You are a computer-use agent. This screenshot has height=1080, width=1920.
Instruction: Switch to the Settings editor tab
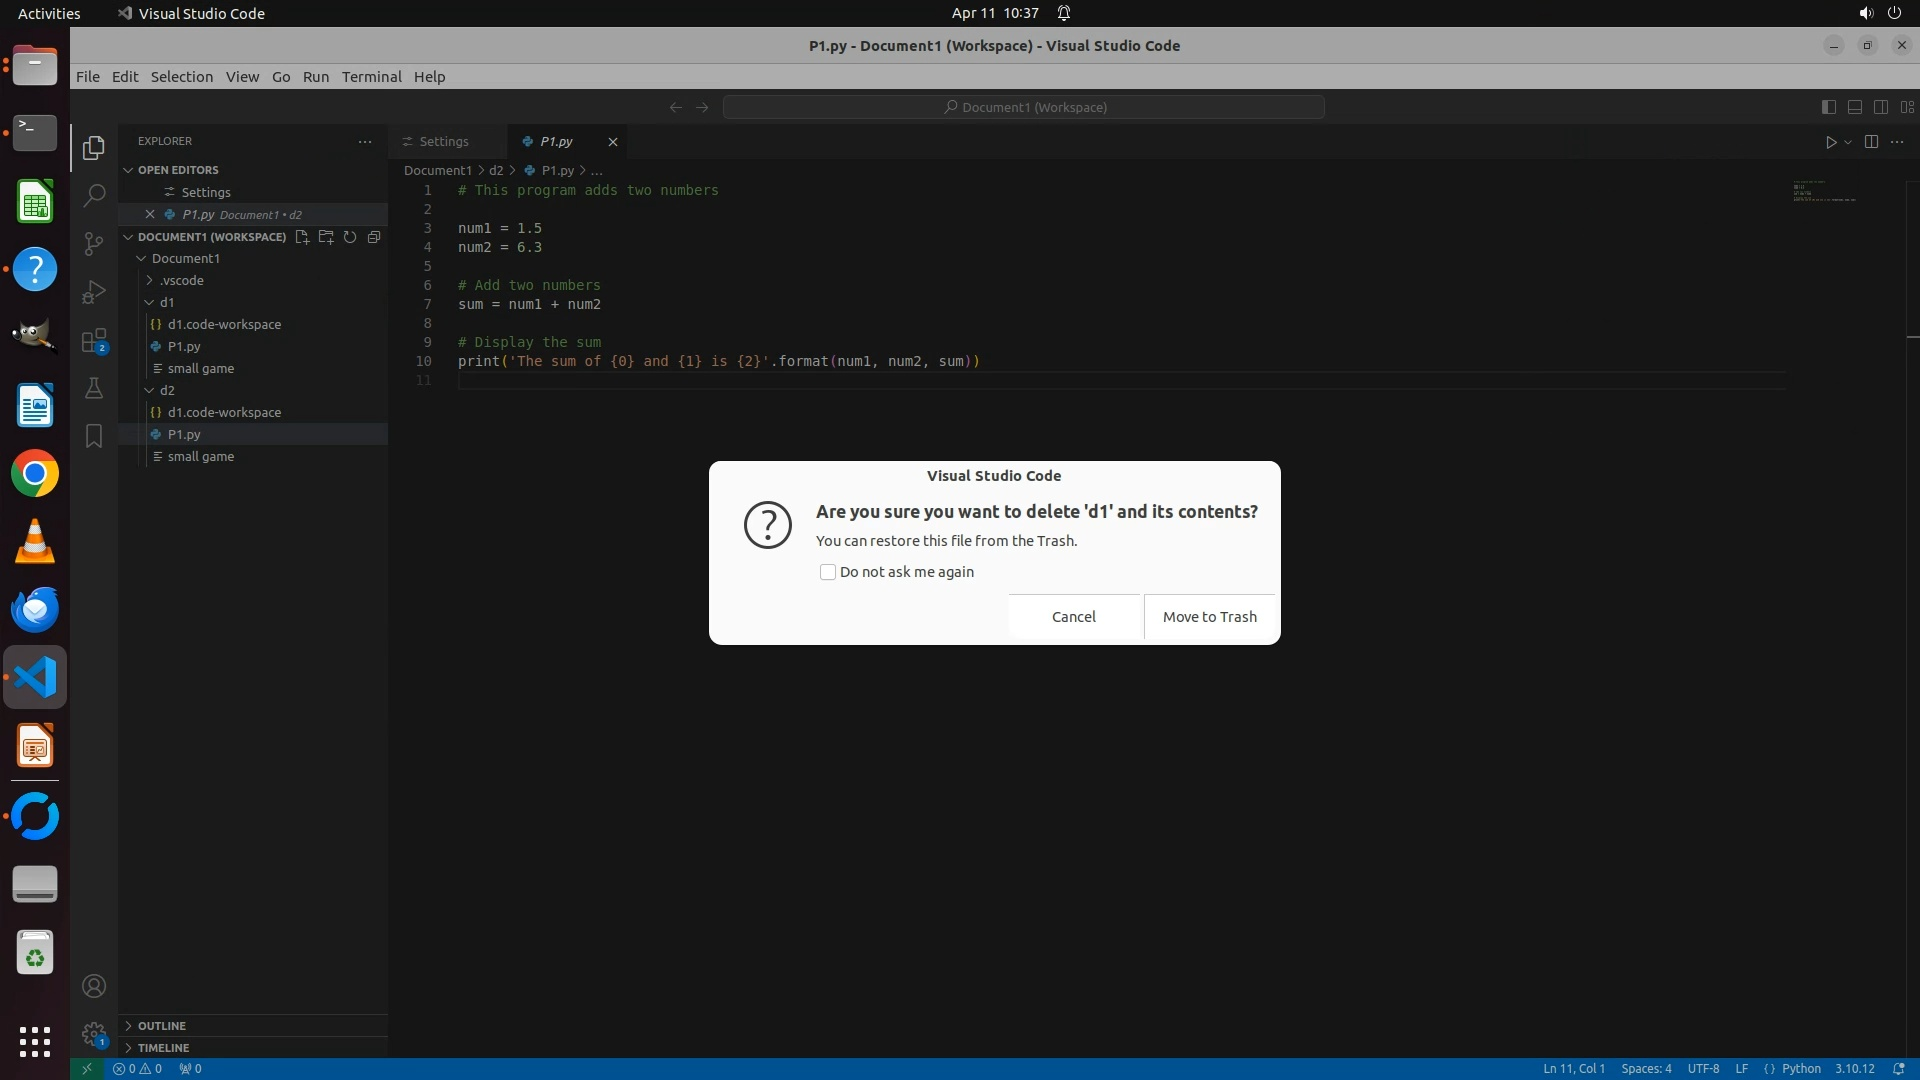pos(444,142)
